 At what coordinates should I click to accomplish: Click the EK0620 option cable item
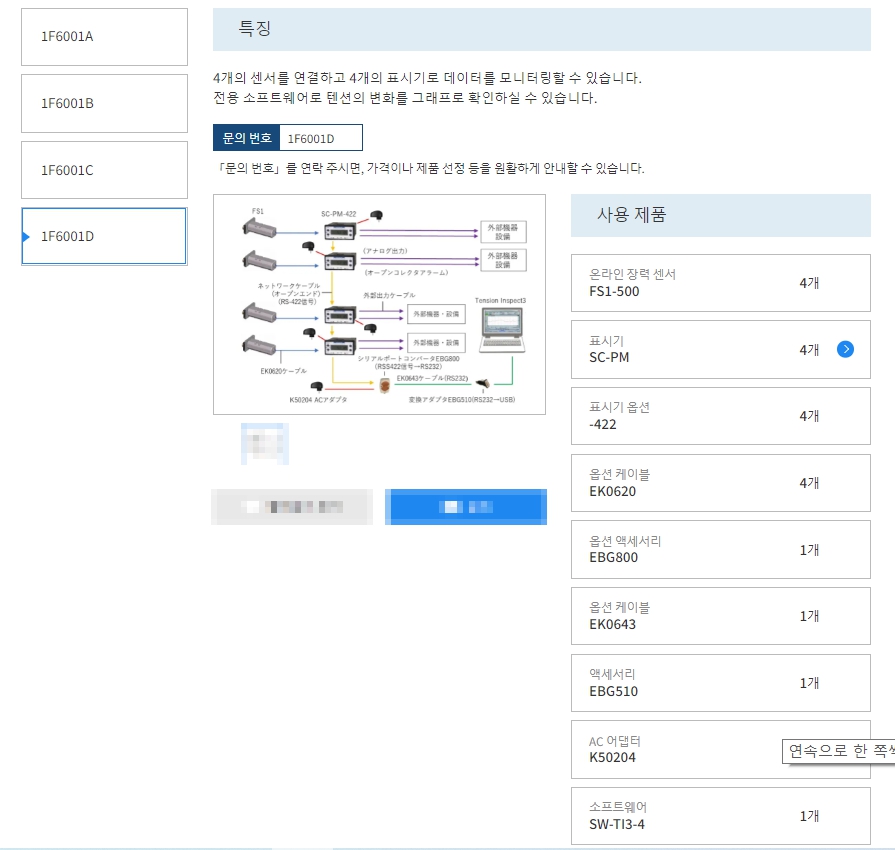(x=720, y=483)
